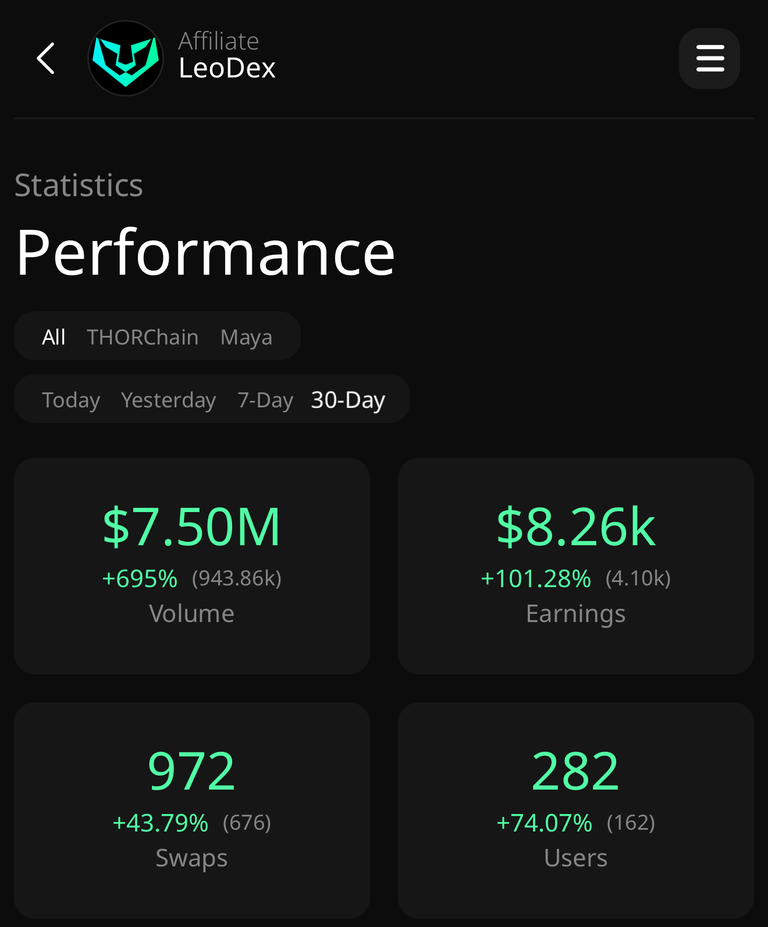The width and height of the screenshot is (768, 927).
Task: Open the hamburger menu
Action: 709,59
